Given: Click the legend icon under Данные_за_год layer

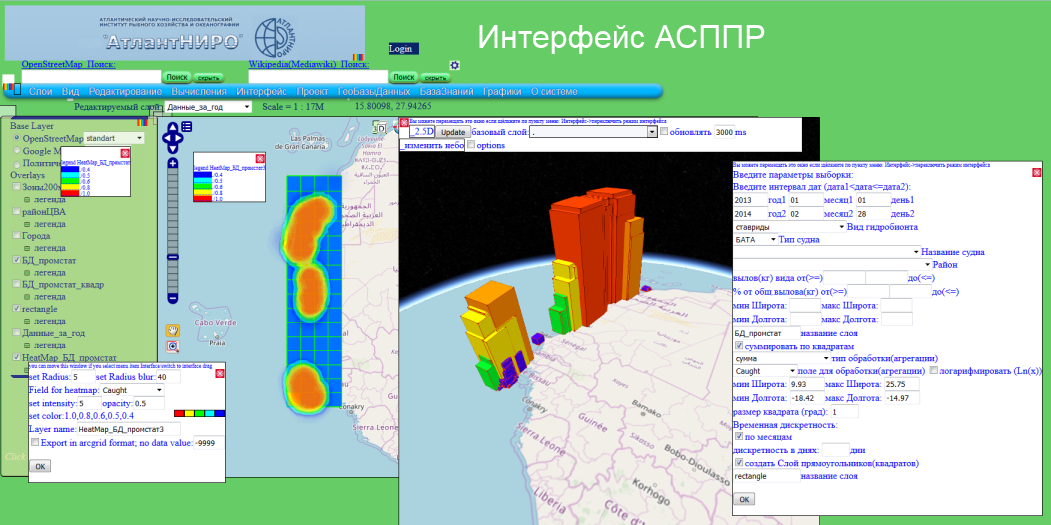Looking at the screenshot, I should coord(27,345).
